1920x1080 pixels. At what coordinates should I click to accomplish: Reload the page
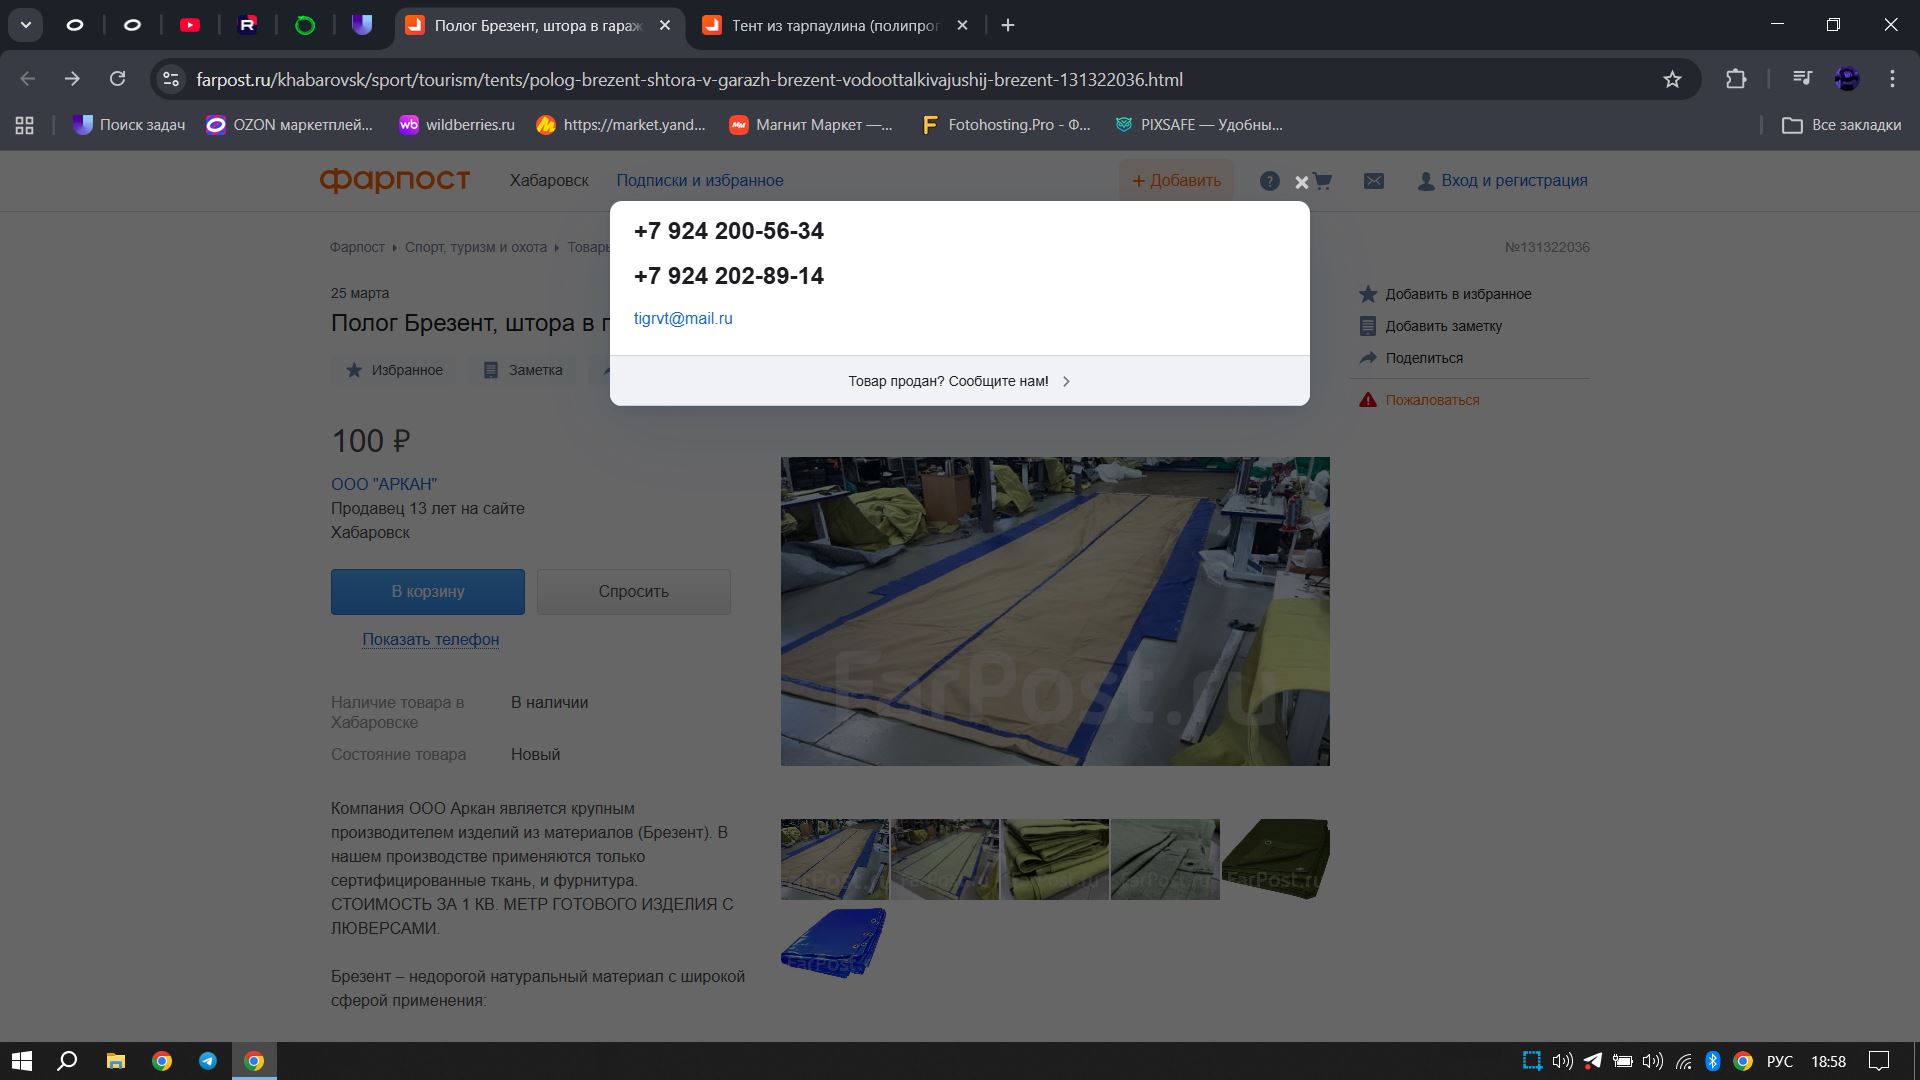[117, 79]
